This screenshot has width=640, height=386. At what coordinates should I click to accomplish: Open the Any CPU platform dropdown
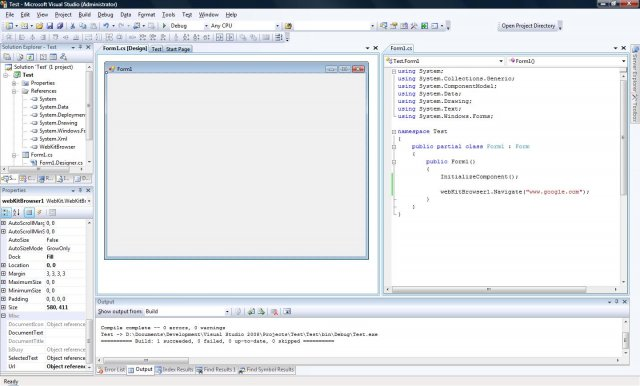278,26
